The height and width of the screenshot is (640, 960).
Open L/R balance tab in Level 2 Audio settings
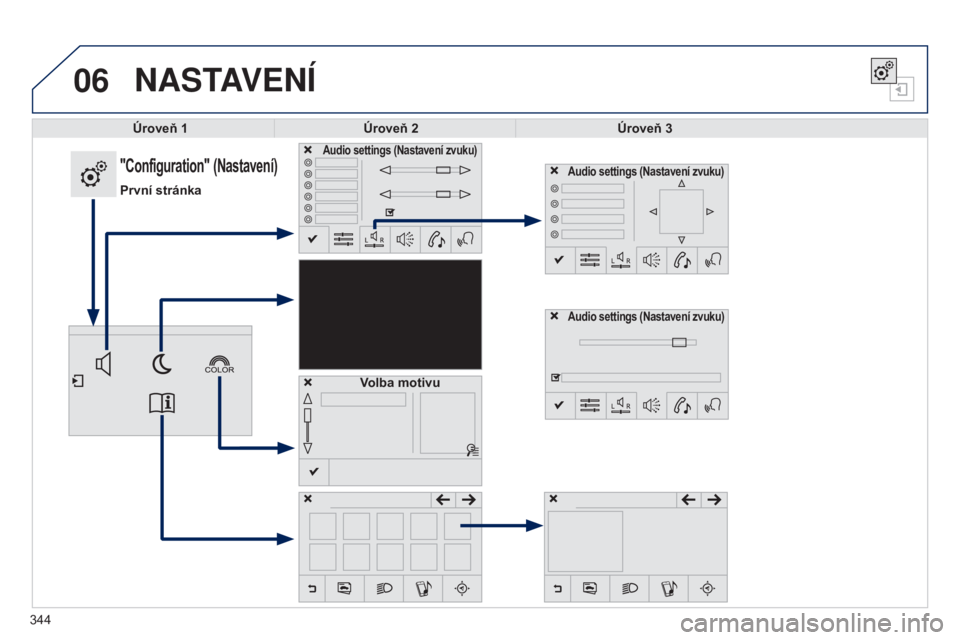click(x=374, y=239)
